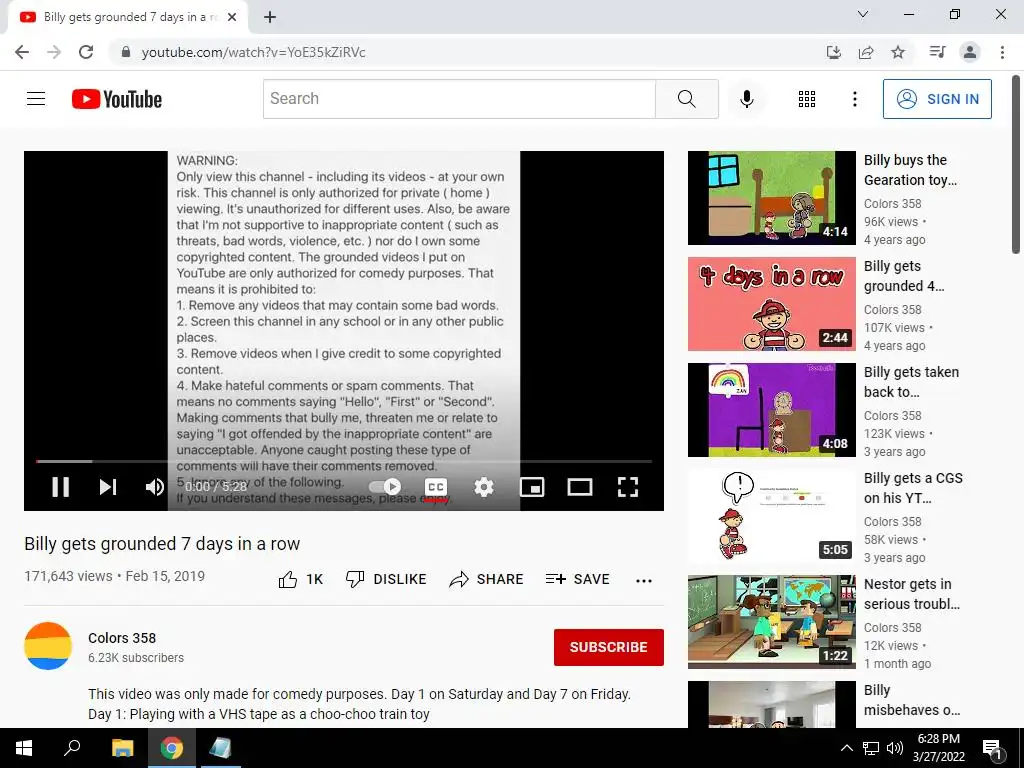Screen dimensions: 1024x768
Task: Open the YouTube guide hamburger menu
Action: point(36,99)
